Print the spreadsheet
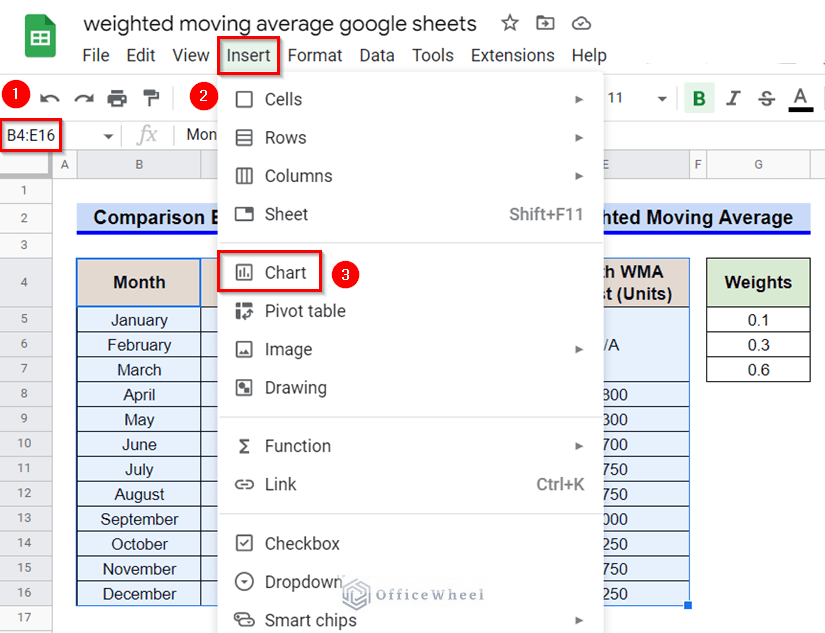 (115, 95)
